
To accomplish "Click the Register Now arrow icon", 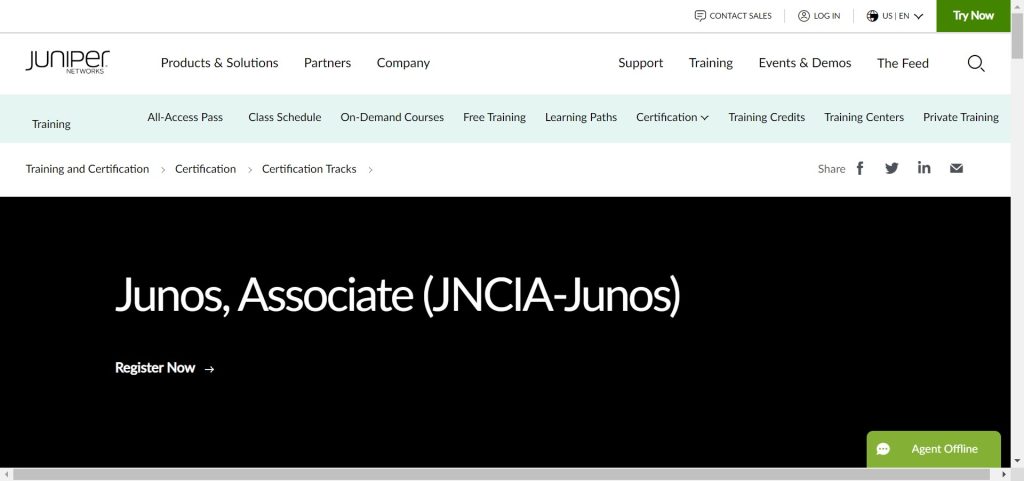I will [209, 369].
